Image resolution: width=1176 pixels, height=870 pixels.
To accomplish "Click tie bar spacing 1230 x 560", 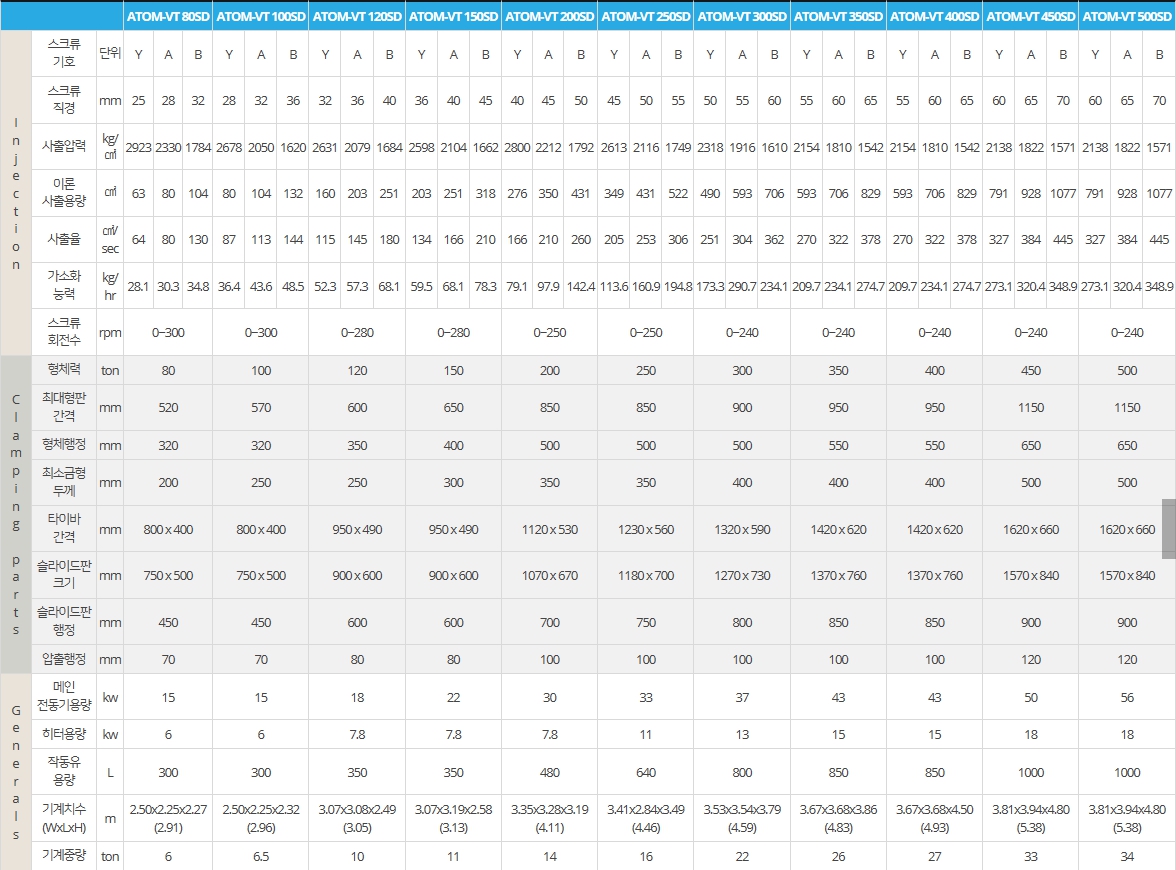I will point(646,530).
